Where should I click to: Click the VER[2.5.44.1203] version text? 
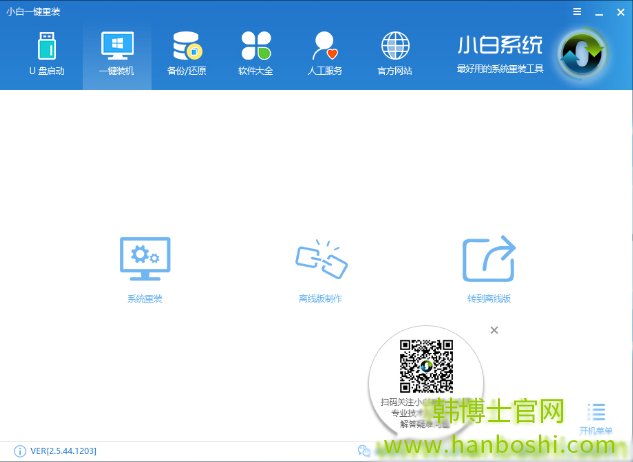64,451
